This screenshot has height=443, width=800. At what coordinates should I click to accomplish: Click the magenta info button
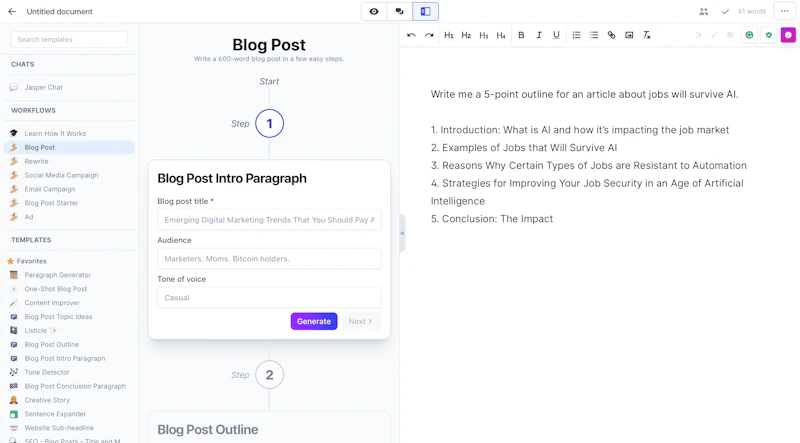pos(788,35)
